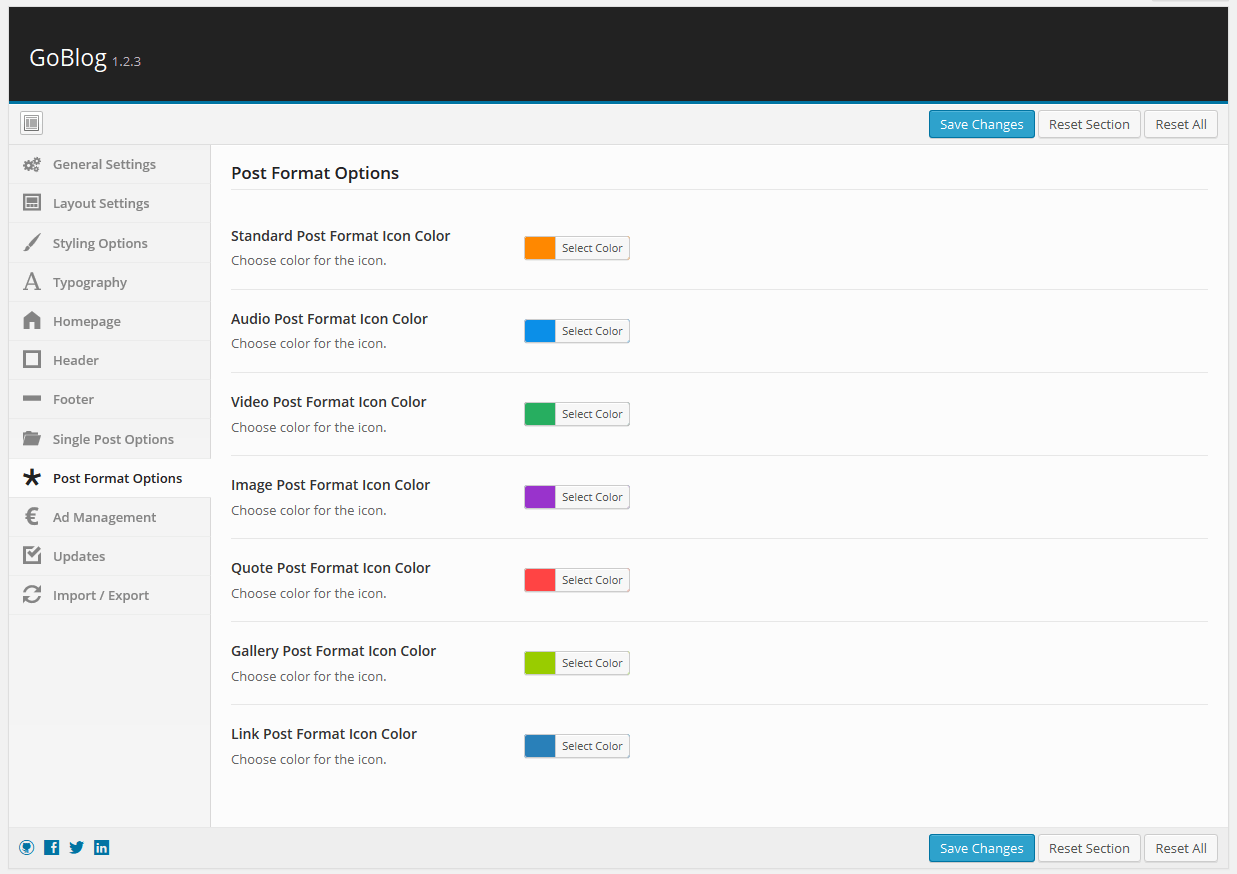Click the GoBlog title in the header
The height and width of the screenshot is (874, 1237).
coord(68,58)
